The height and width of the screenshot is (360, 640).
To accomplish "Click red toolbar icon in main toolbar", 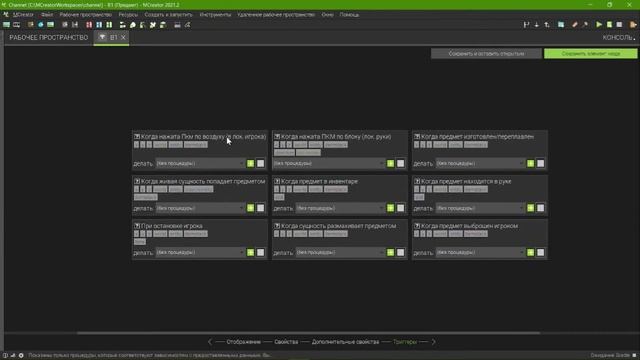I will pyautogui.click(x=89, y=25).
